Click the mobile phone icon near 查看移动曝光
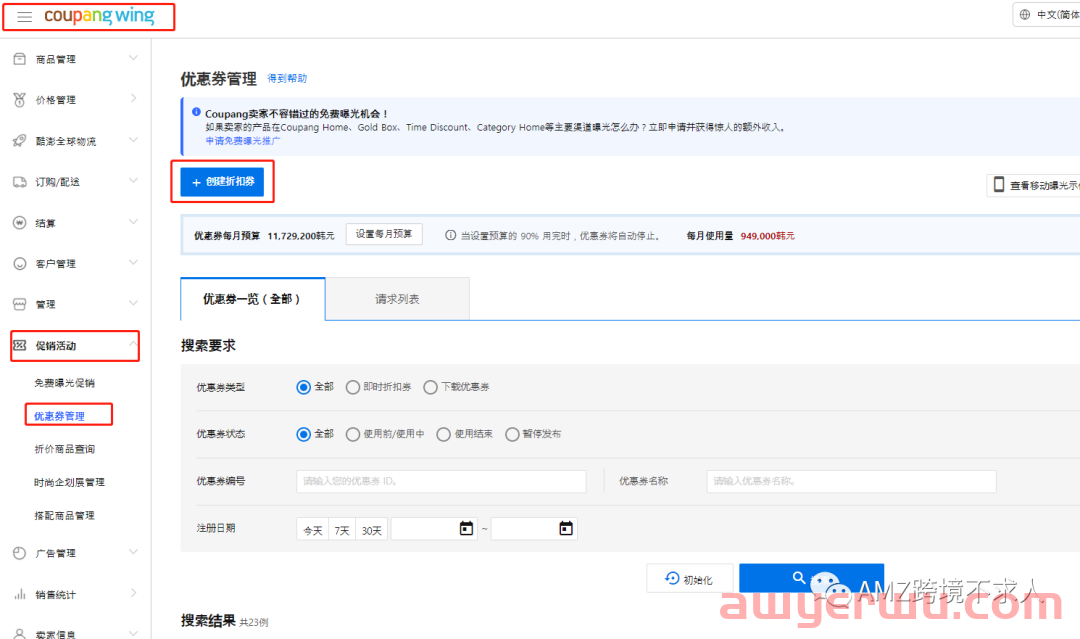Viewport: 1080px width, 639px height. 999,185
